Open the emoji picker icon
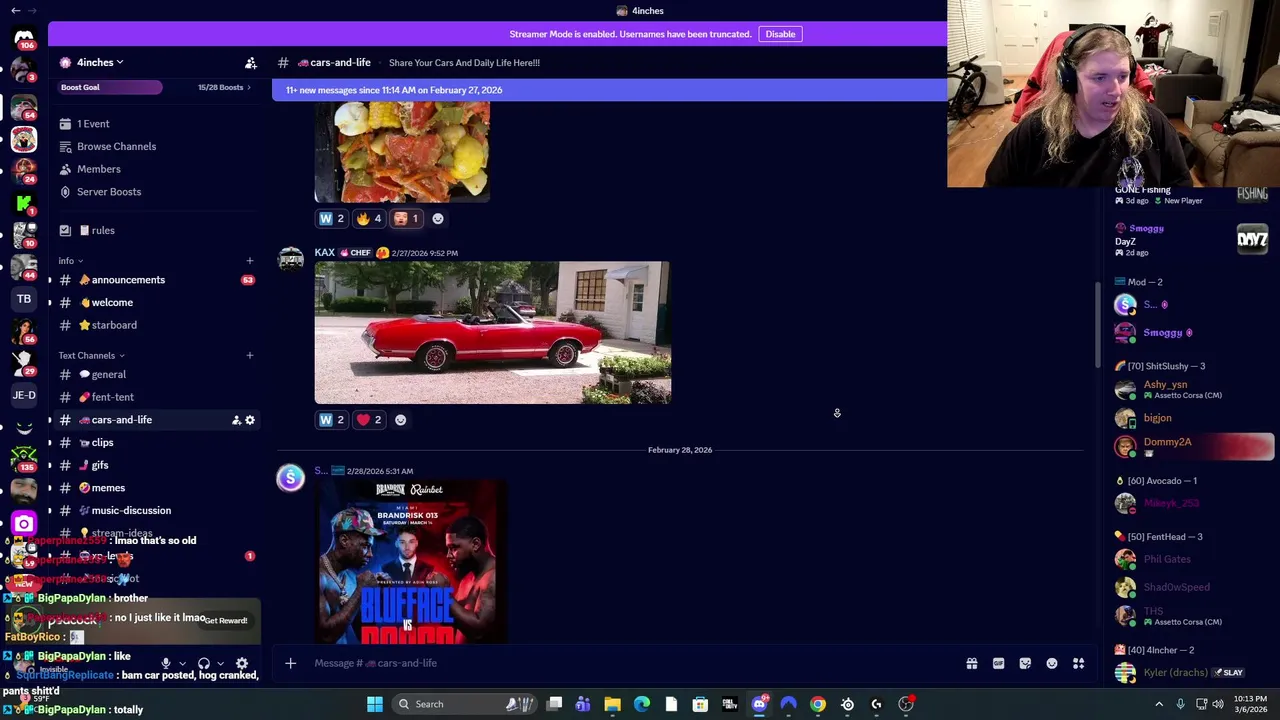The width and height of the screenshot is (1280, 720). (x=1052, y=663)
